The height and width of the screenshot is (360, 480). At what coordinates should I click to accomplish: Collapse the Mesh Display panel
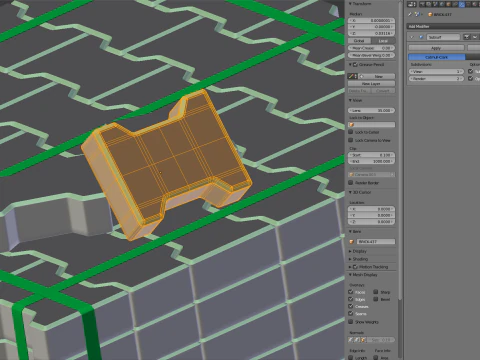tap(350, 274)
